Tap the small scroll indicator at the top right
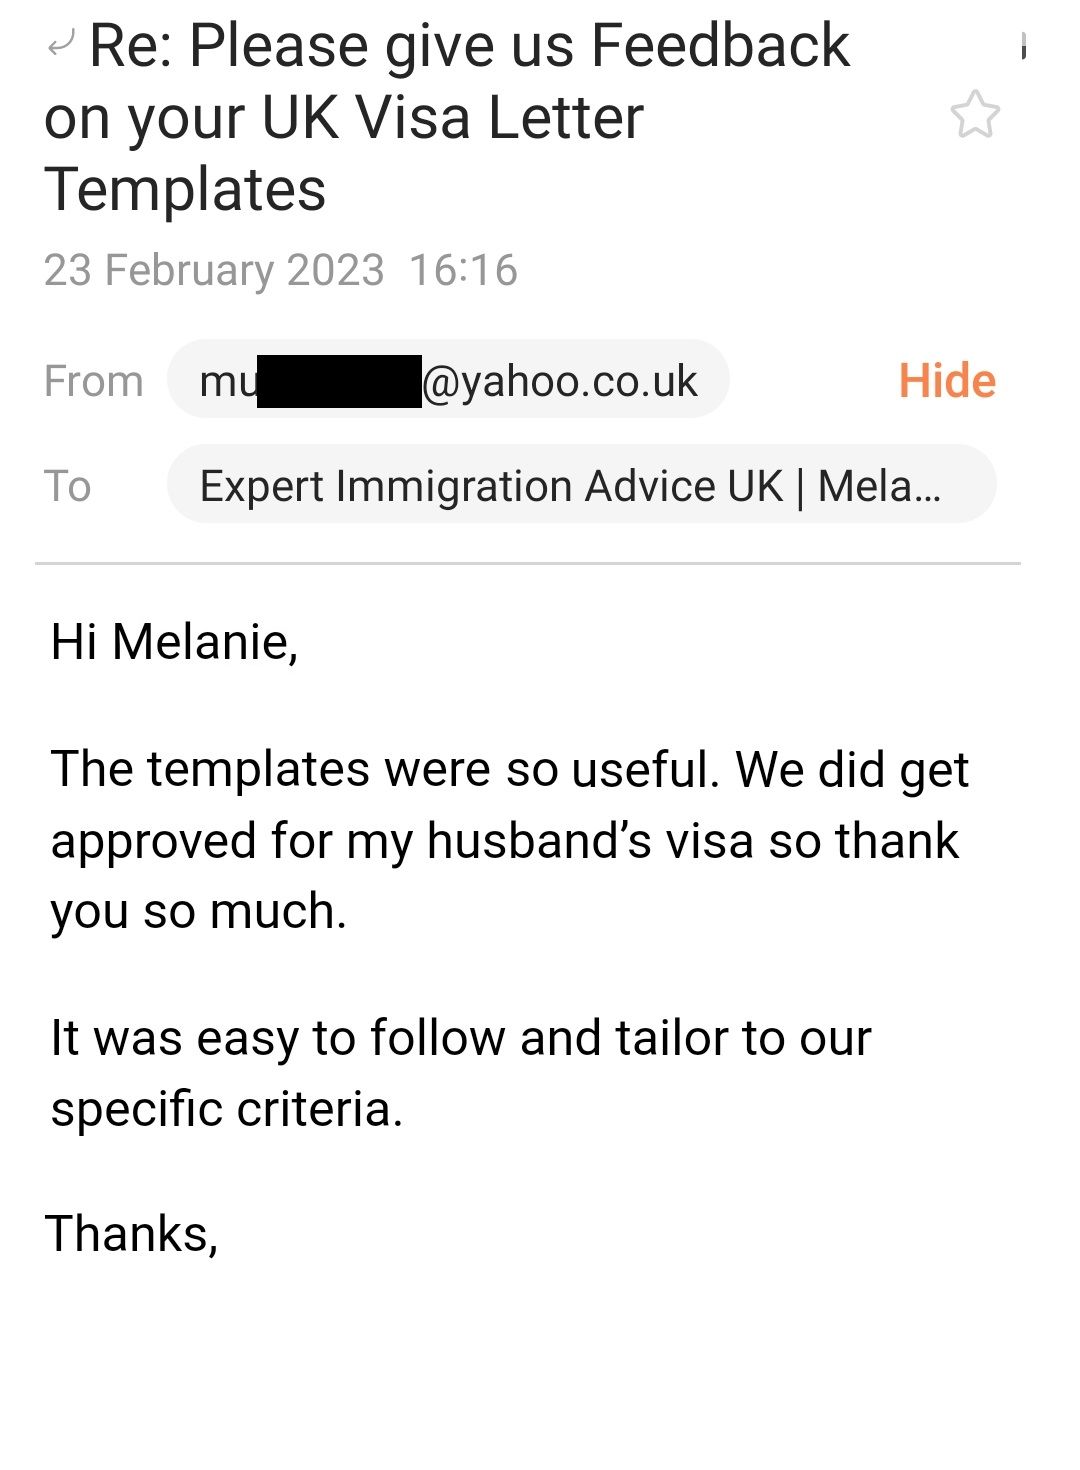The width and height of the screenshot is (1080, 1470). (1024, 46)
